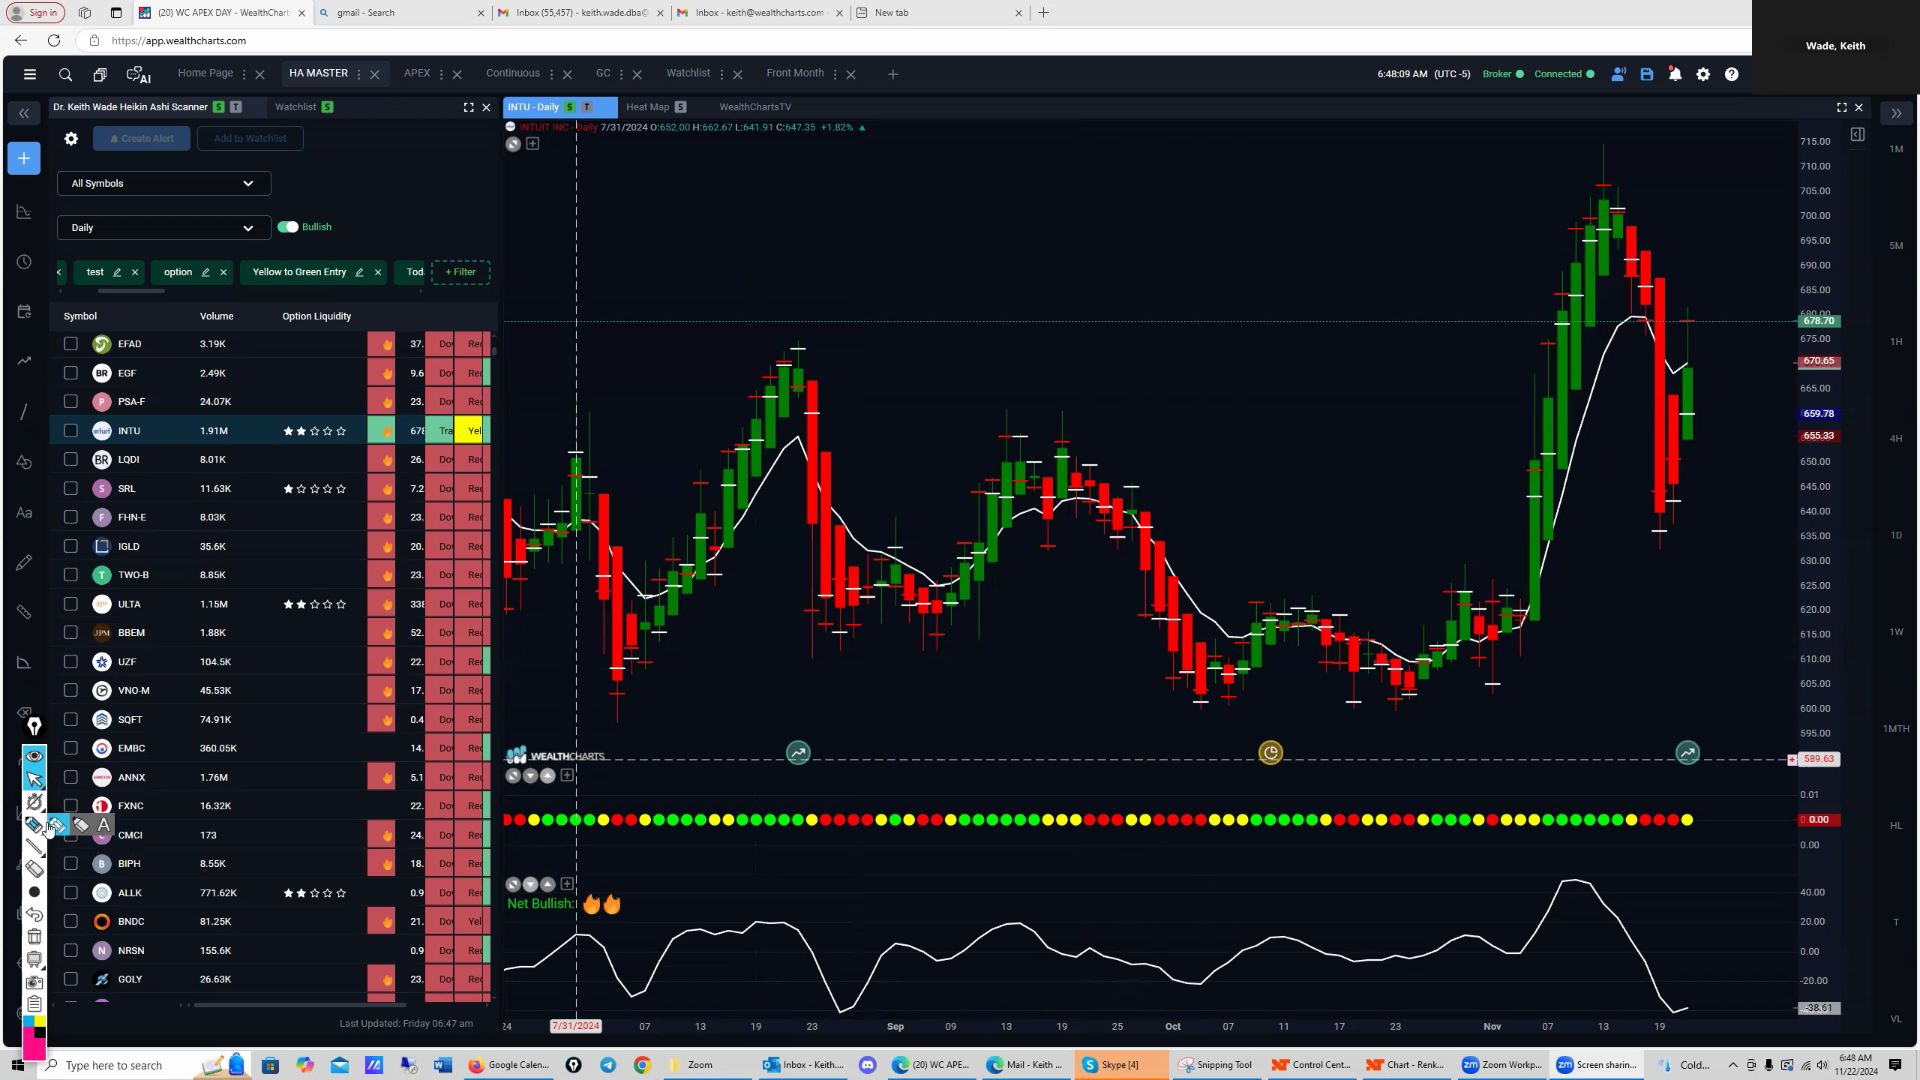Open the settings gear in top bar
Screen dimensions: 1920x1080
click(x=1703, y=74)
